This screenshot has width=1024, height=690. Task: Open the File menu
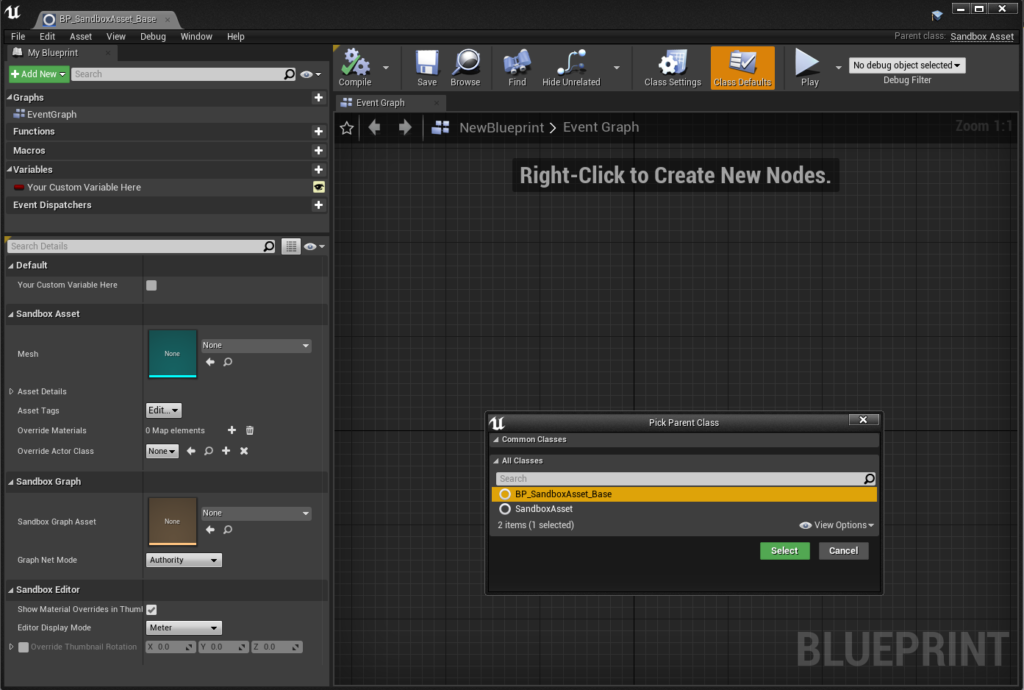(x=18, y=37)
